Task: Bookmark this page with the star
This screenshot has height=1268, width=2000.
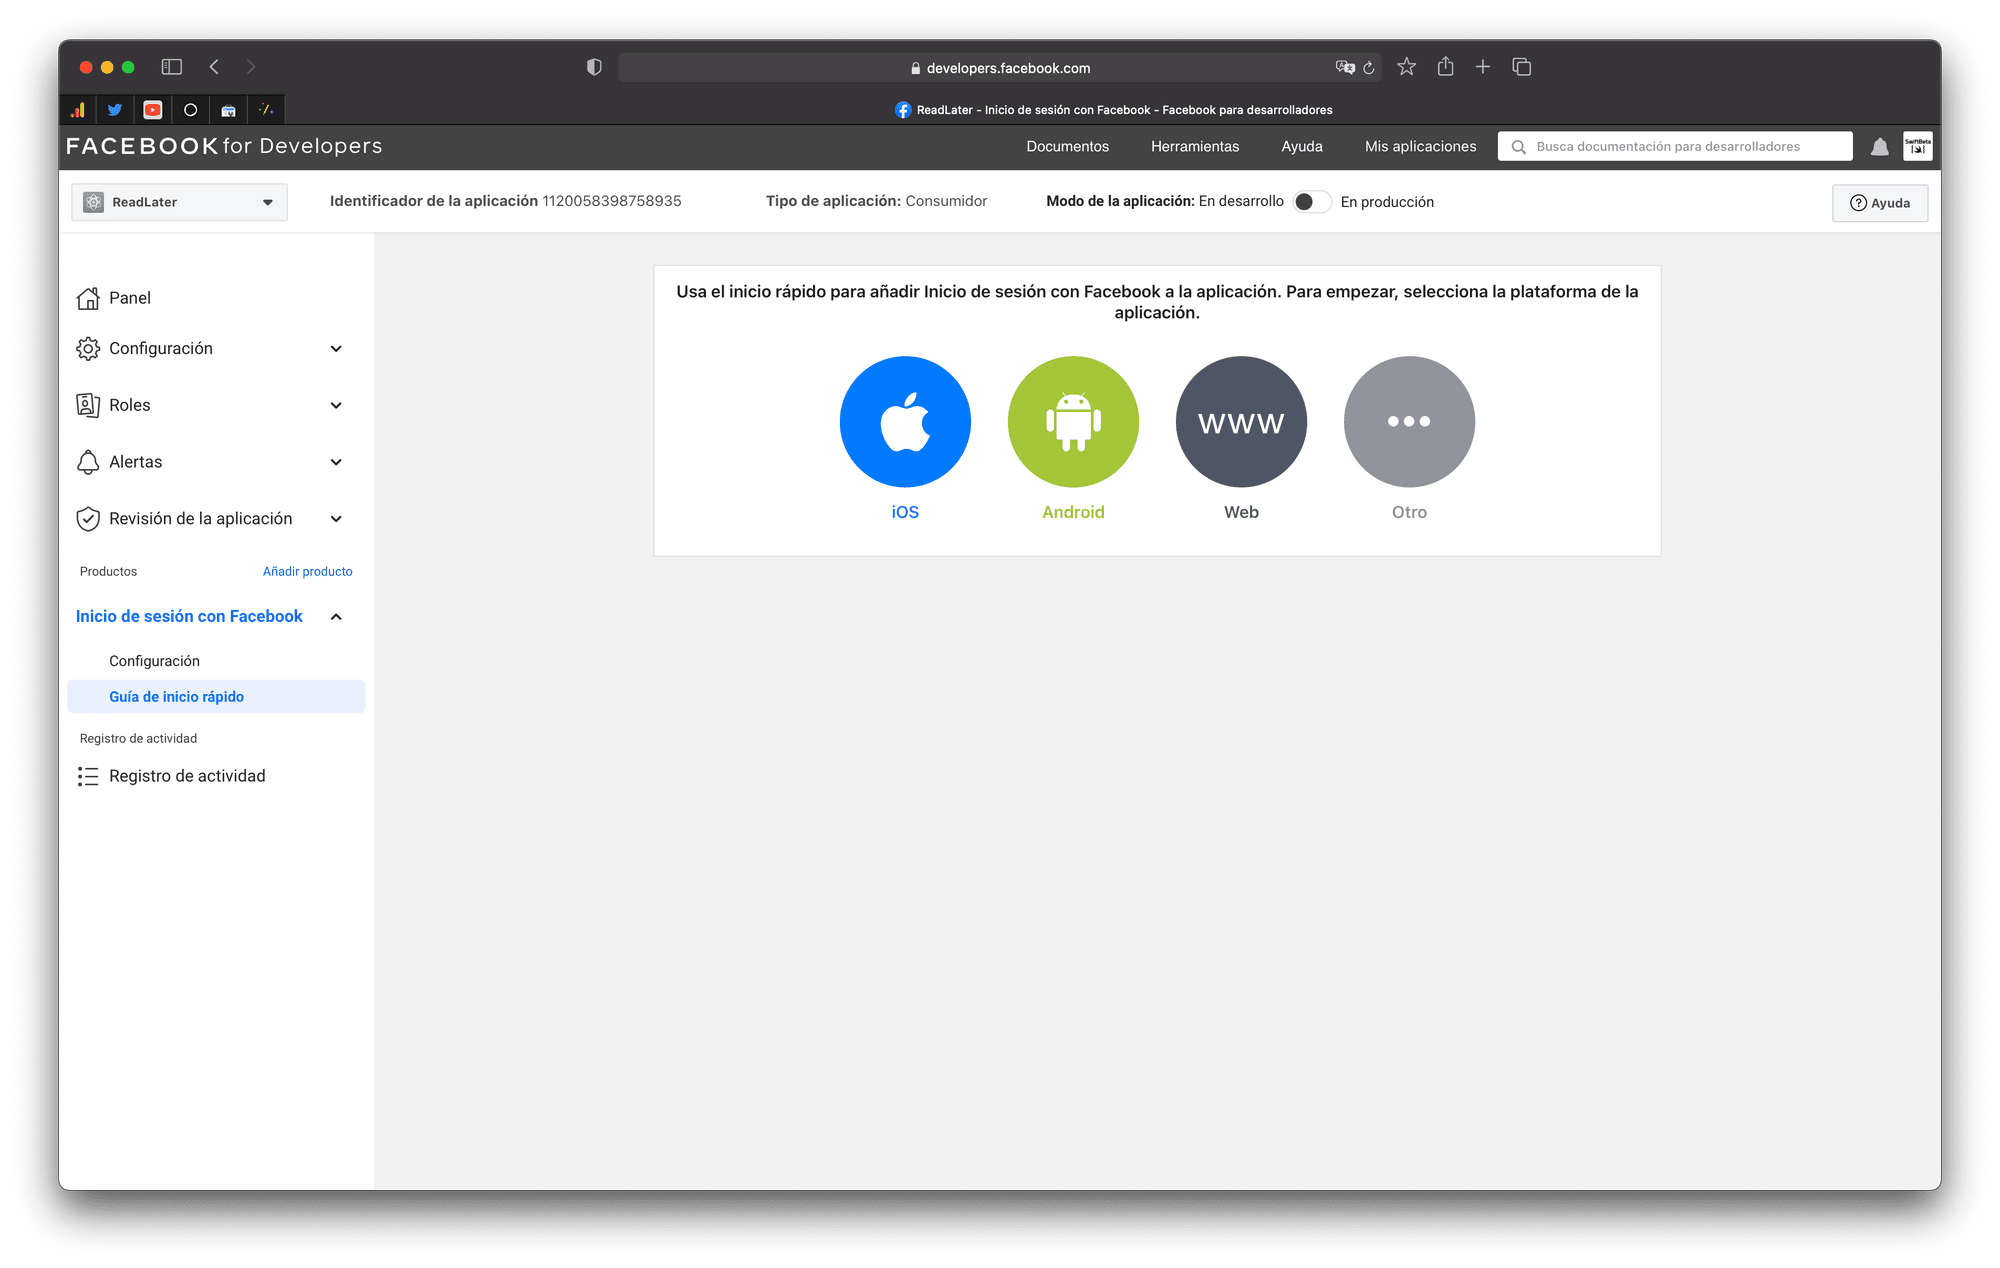Action: pyautogui.click(x=1407, y=67)
